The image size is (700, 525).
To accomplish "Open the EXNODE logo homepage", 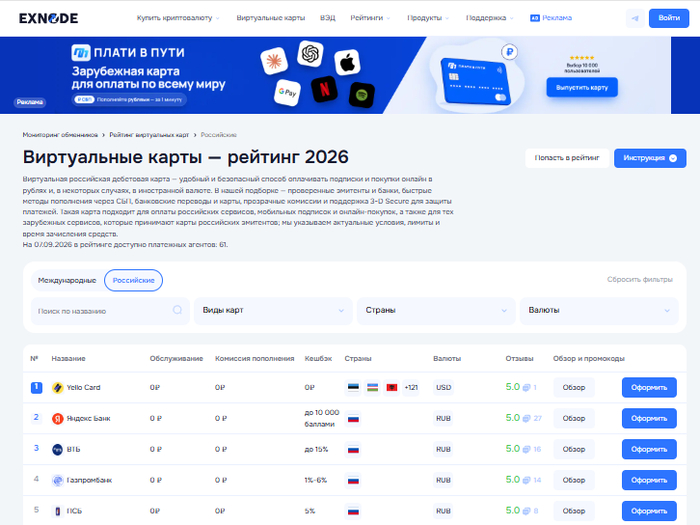I will click(x=48, y=18).
